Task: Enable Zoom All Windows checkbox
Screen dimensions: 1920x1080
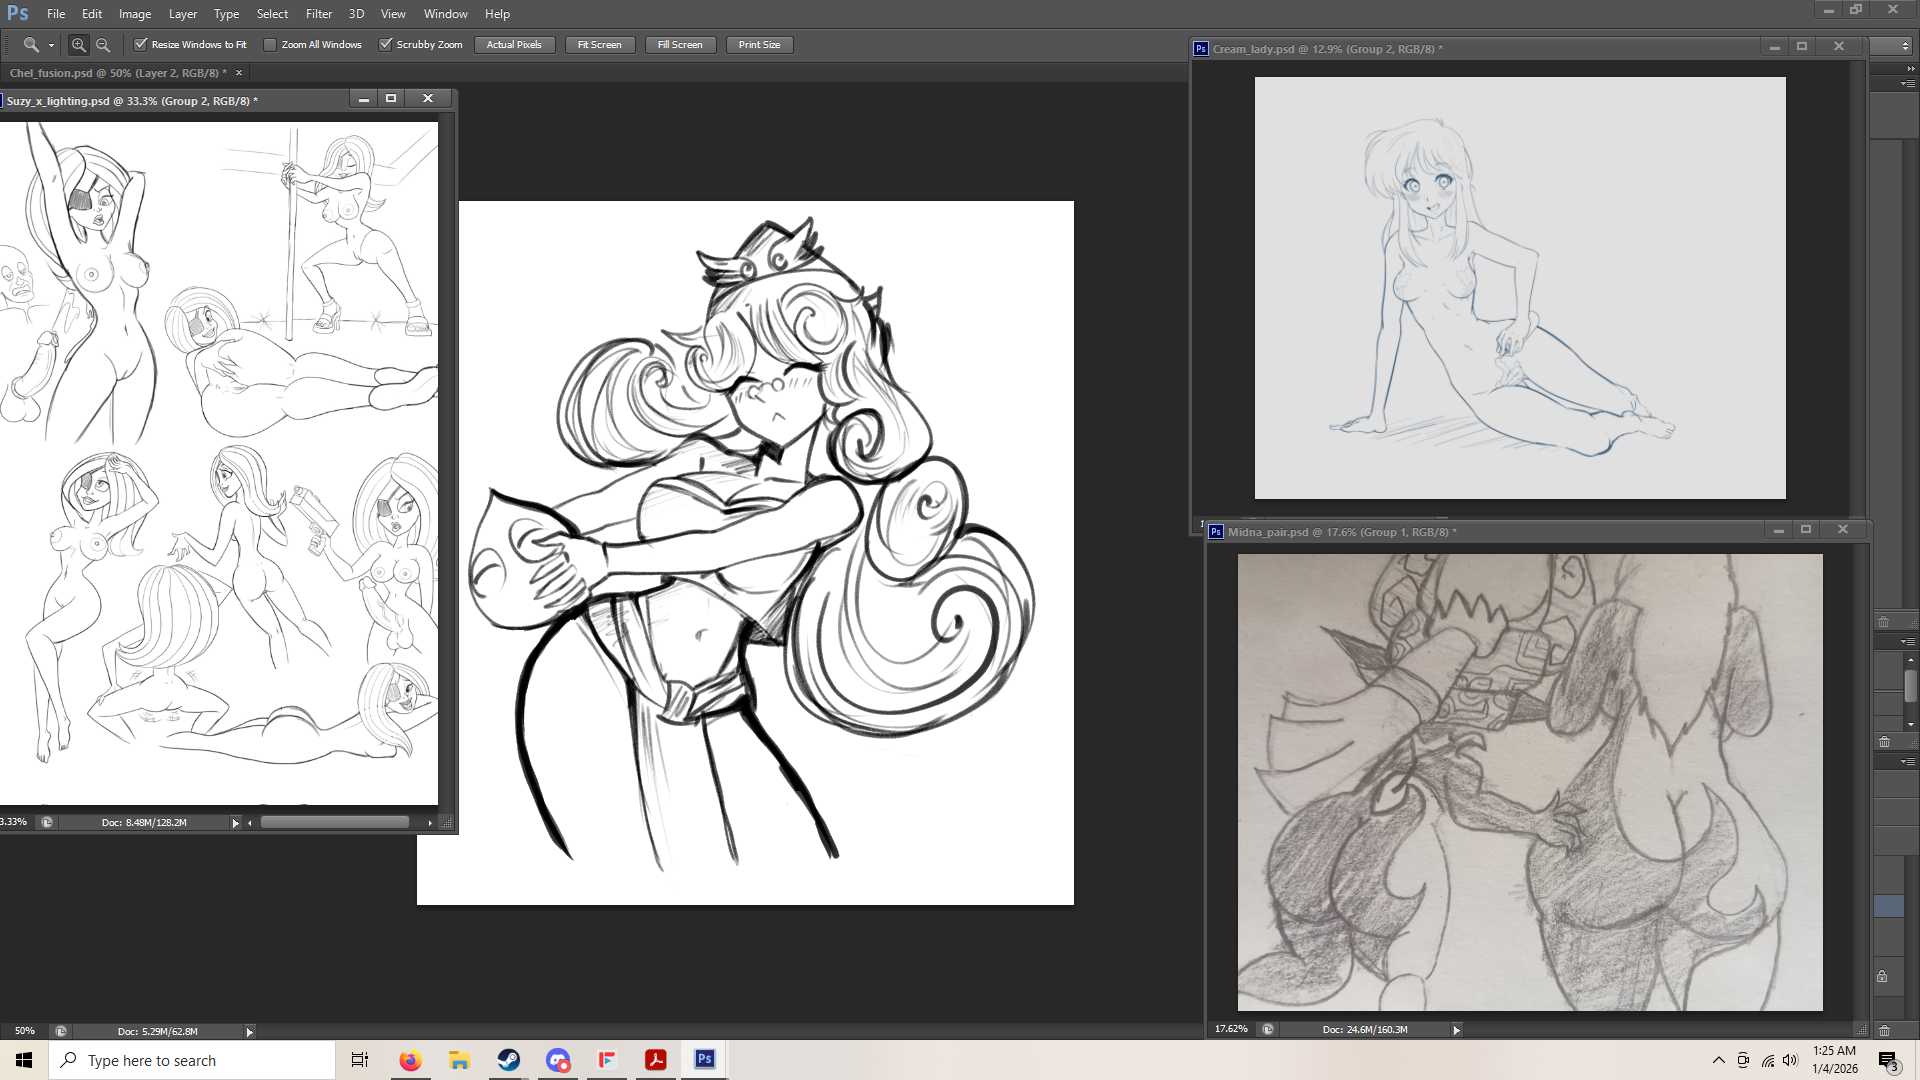Action: click(270, 45)
